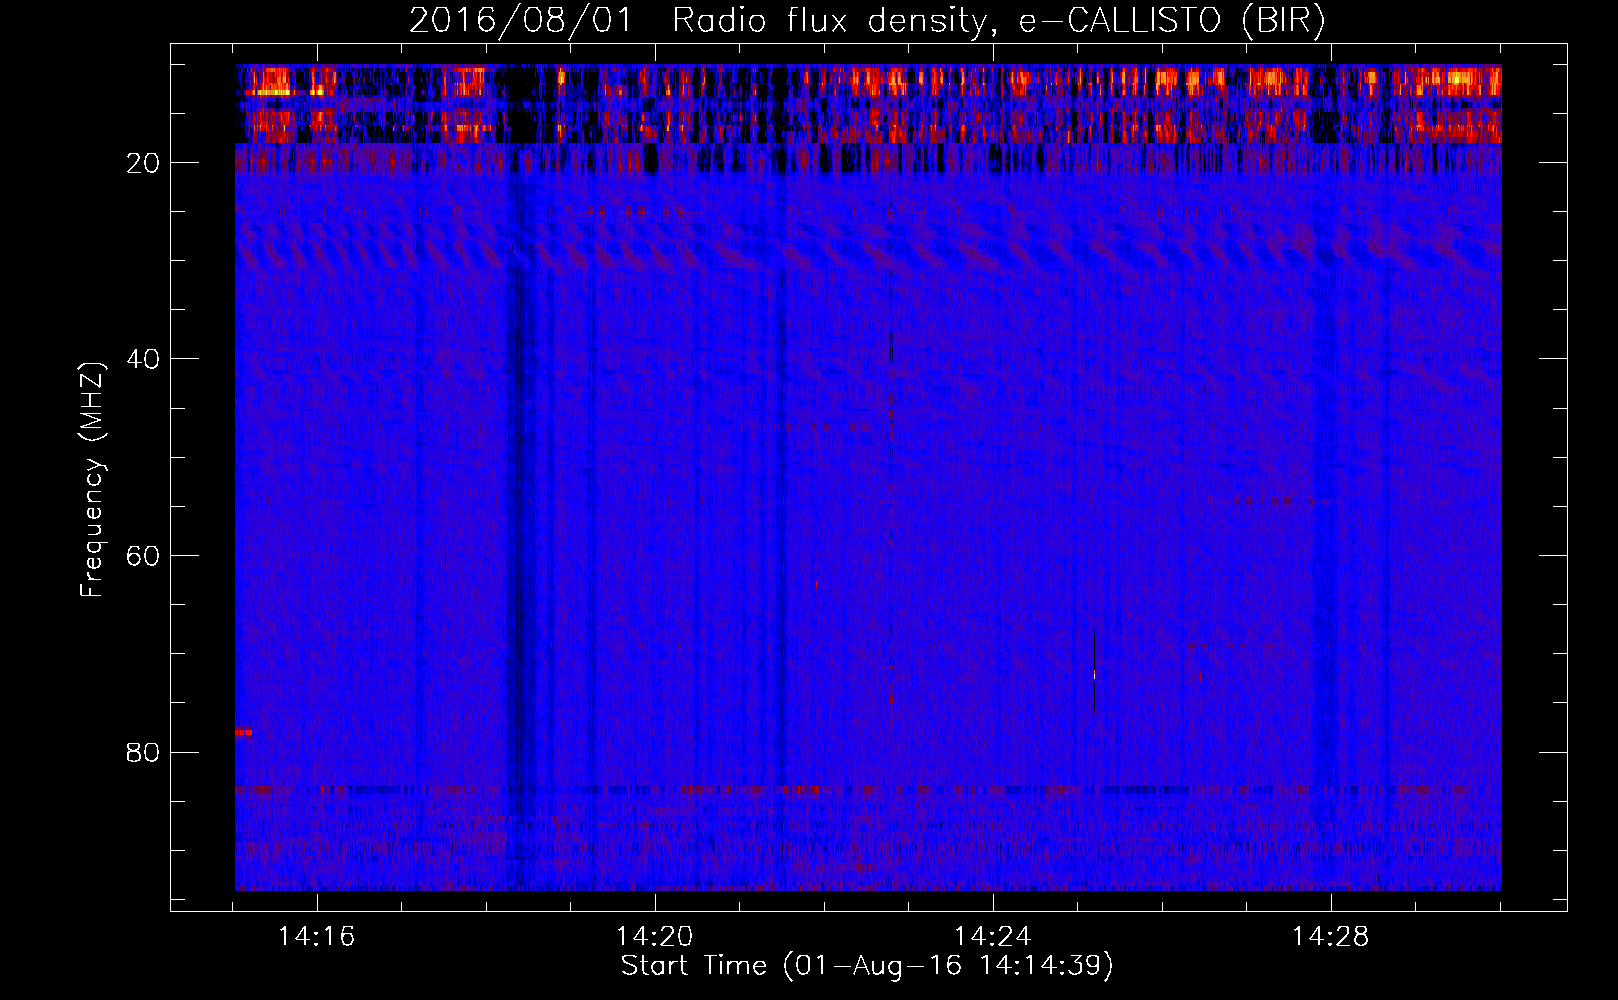Click the white spike near 14:25 at 72 MHz
This screenshot has width=1618, height=1000.
point(1094,675)
